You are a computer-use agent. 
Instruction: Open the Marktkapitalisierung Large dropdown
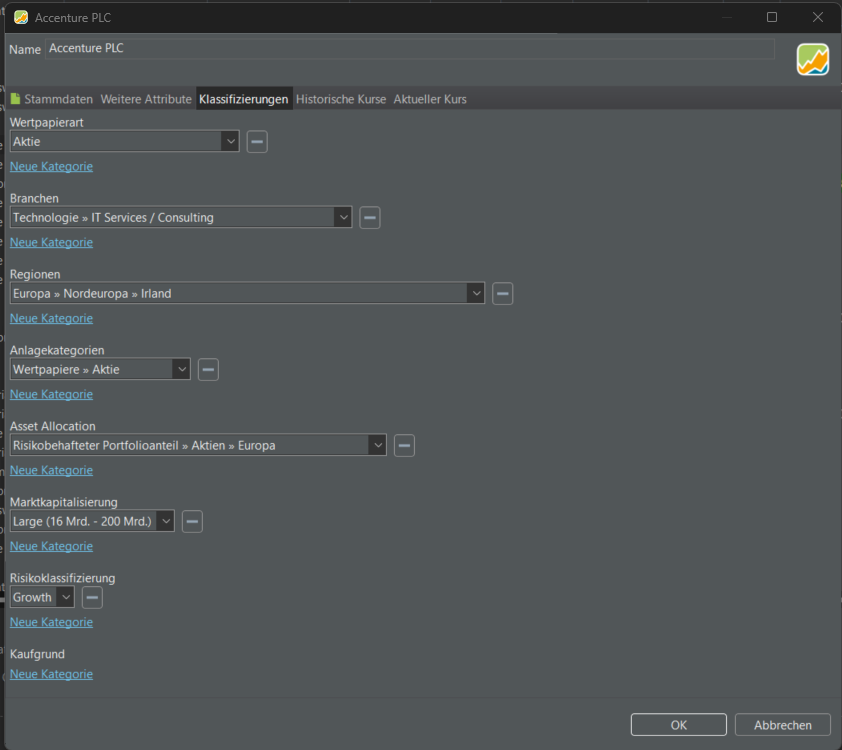pos(92,522)
